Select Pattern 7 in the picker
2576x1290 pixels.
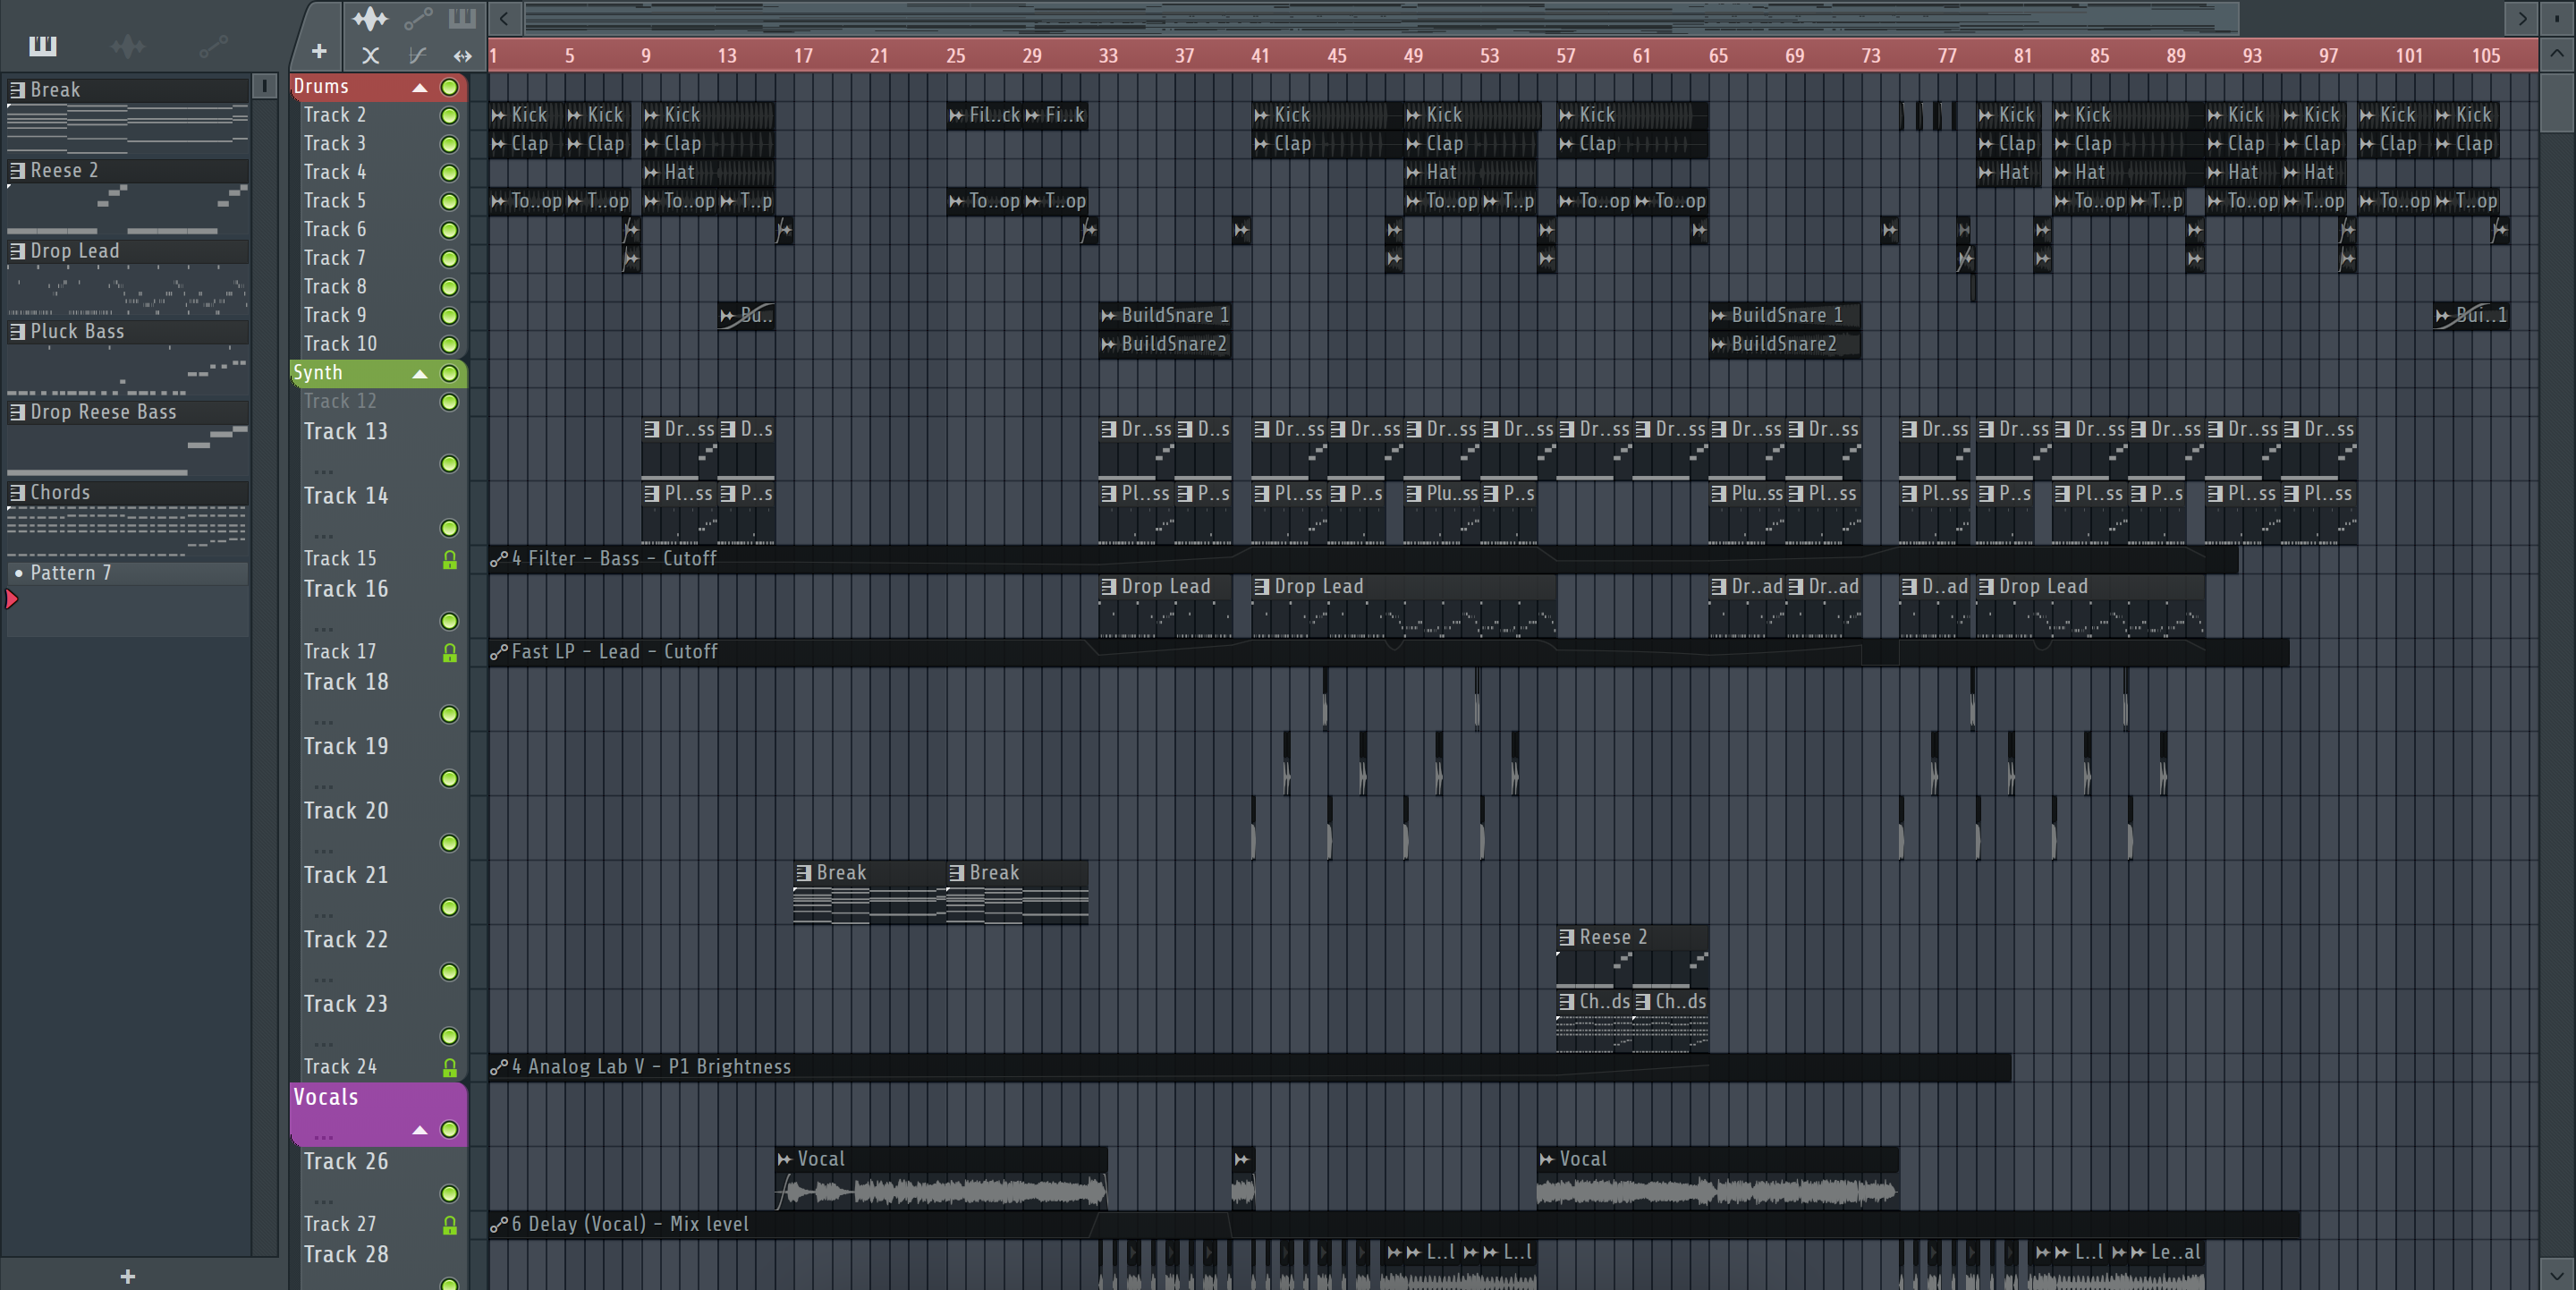[x=128, y=573]
